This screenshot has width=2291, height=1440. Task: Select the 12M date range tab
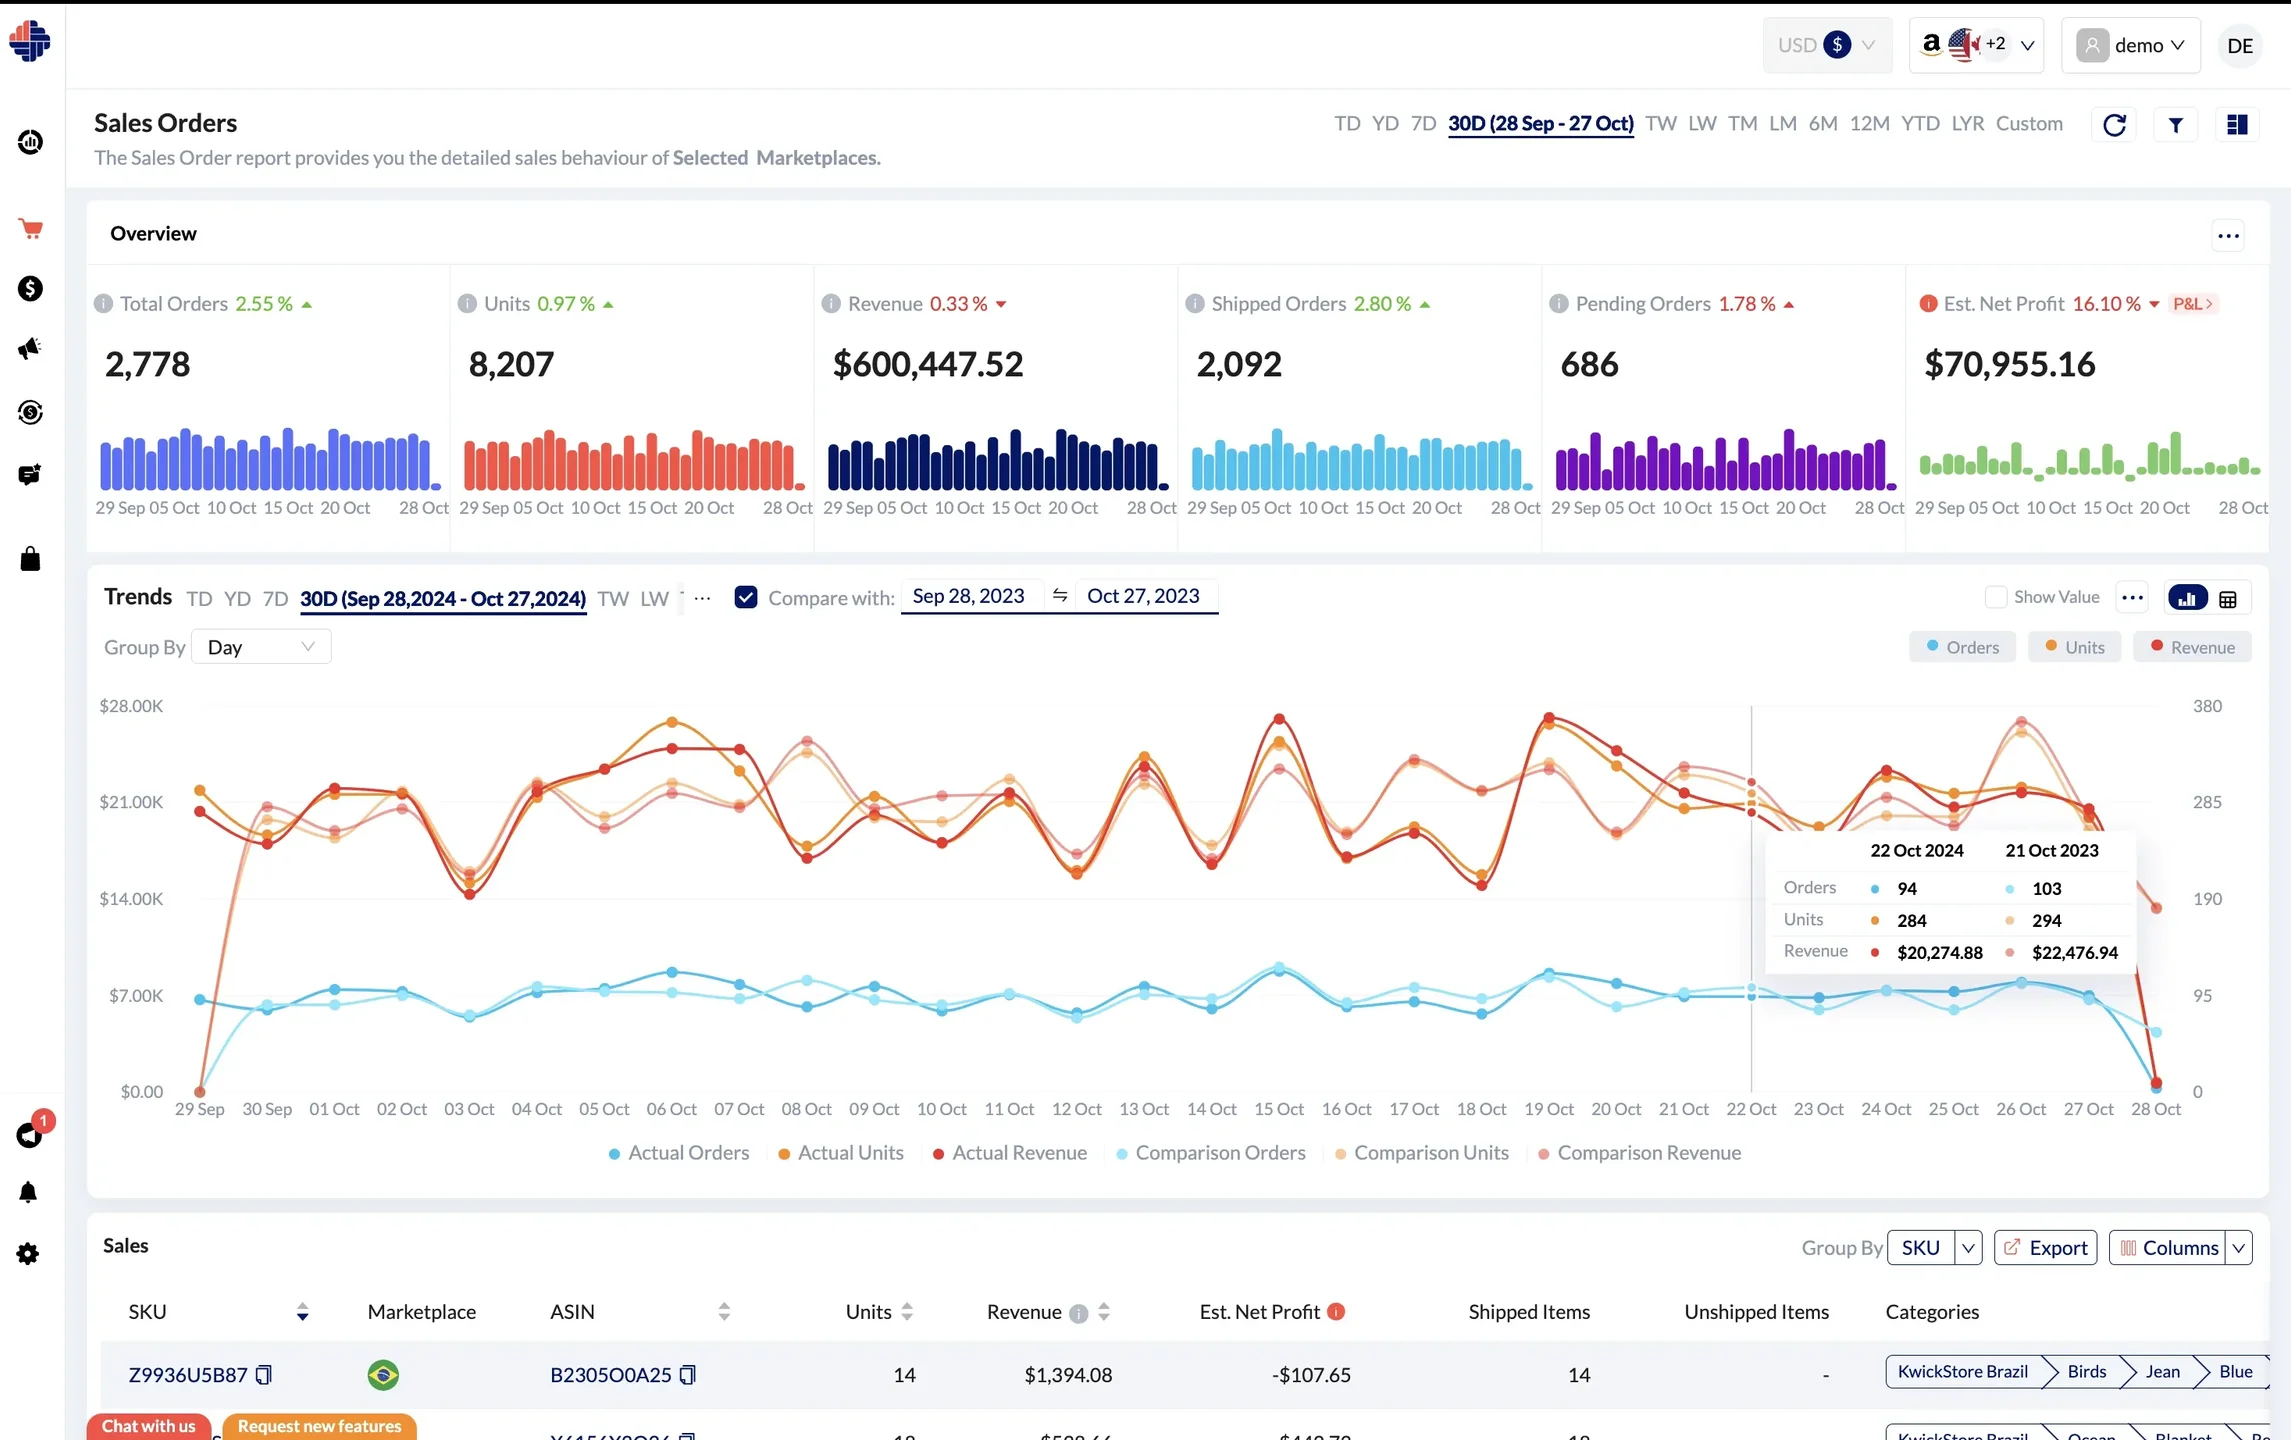pos(1869,123)
